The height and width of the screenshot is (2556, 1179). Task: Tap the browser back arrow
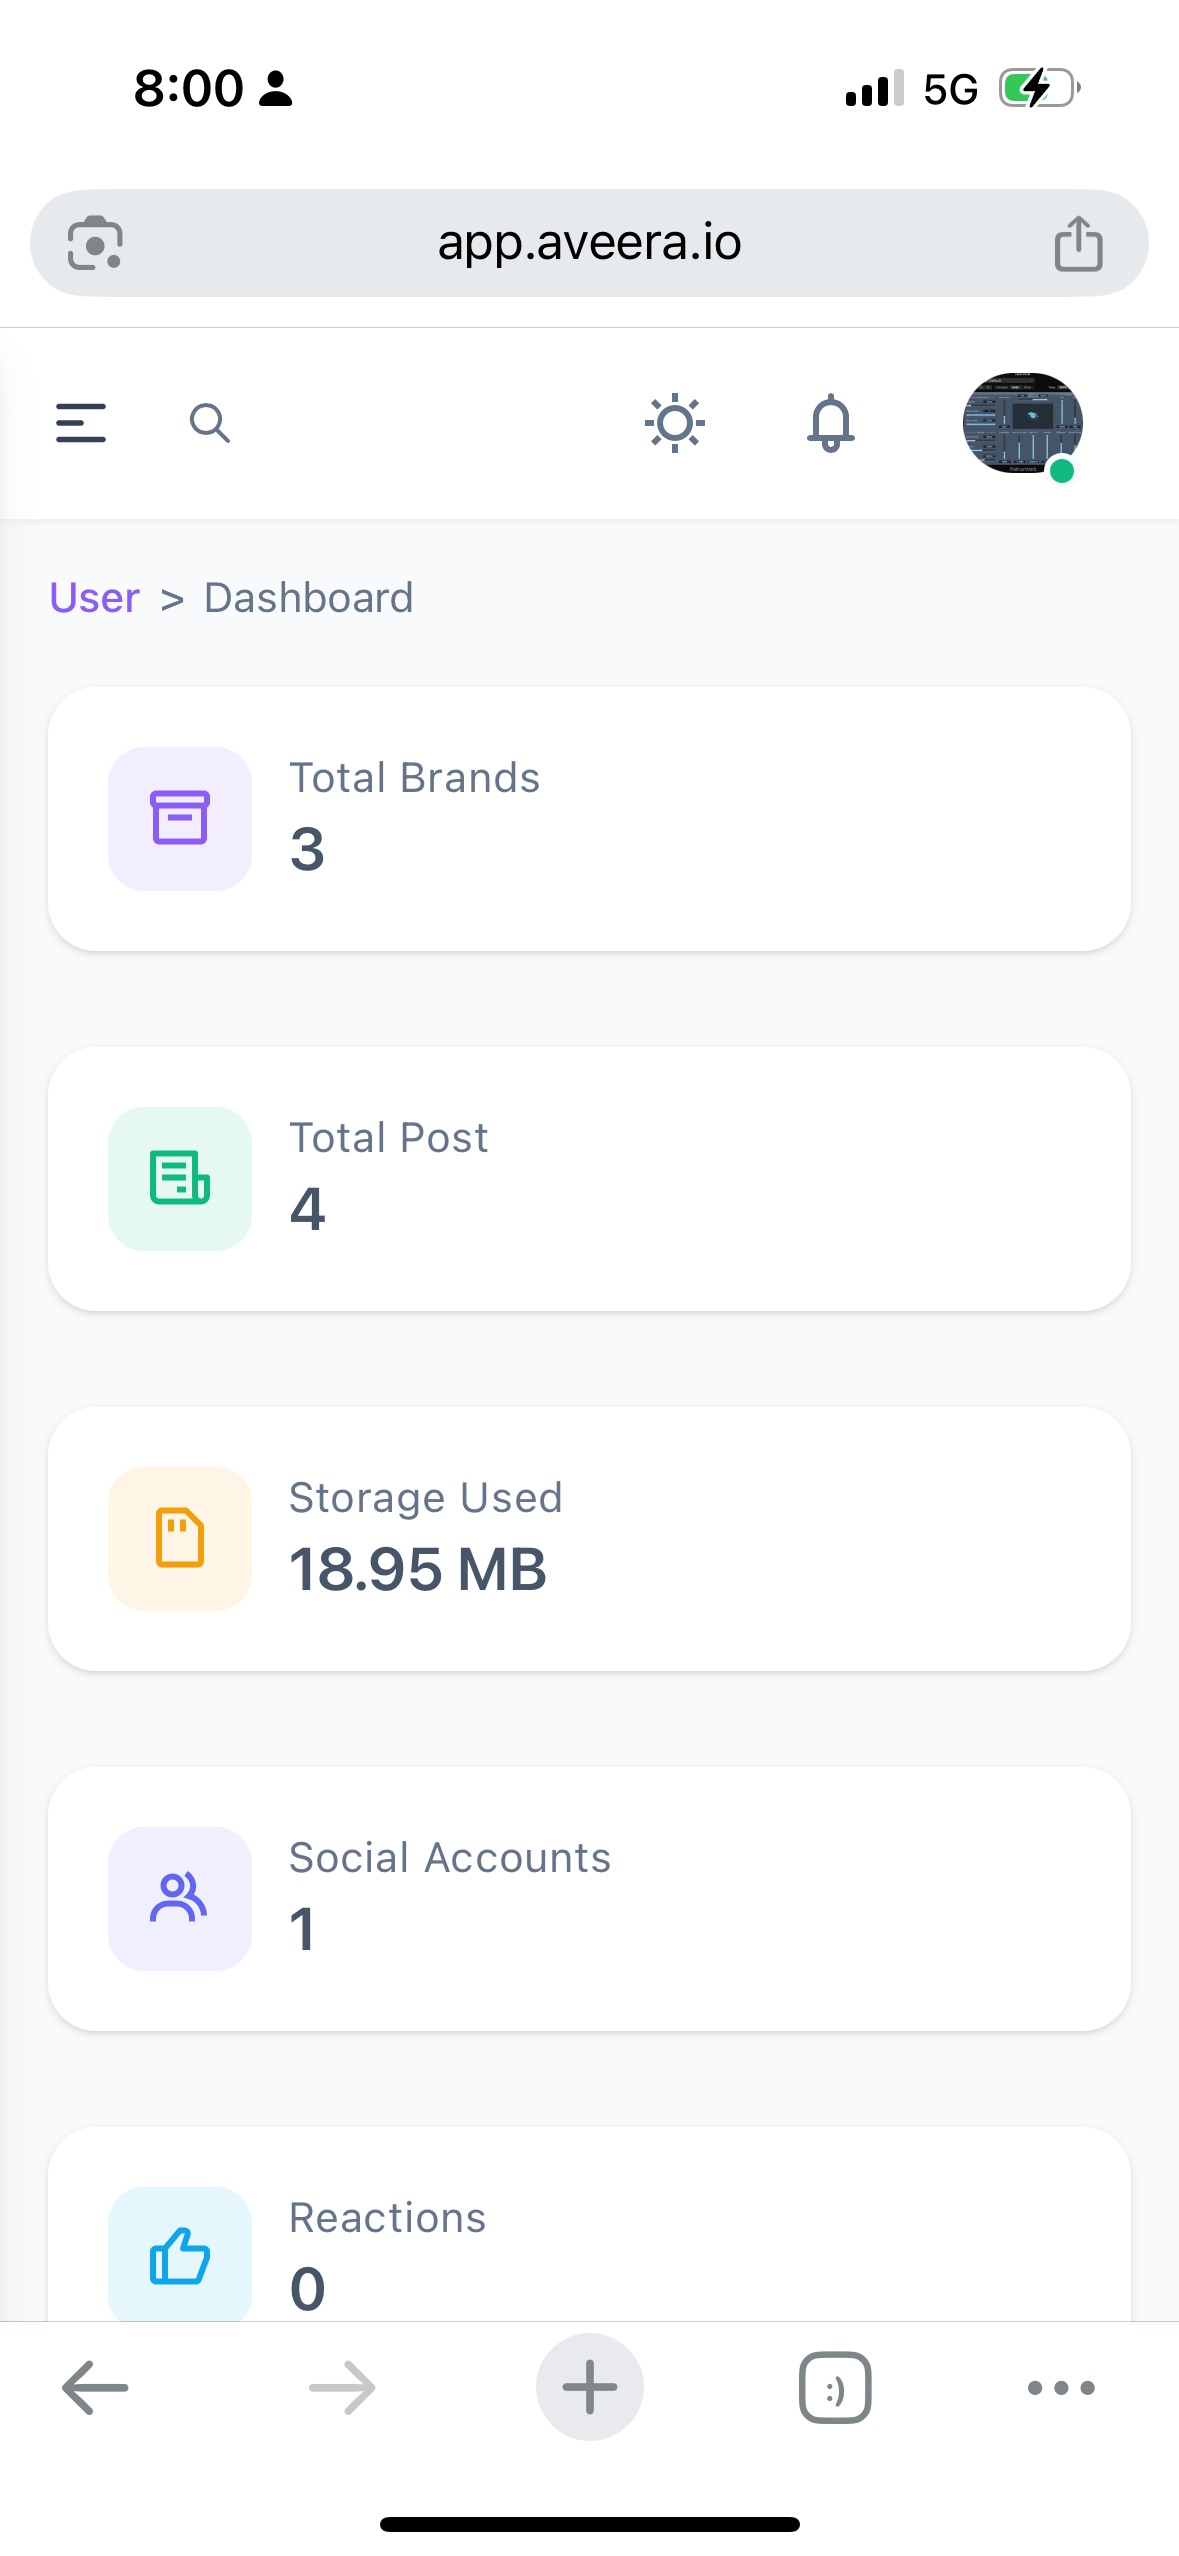coord(95,2387)
